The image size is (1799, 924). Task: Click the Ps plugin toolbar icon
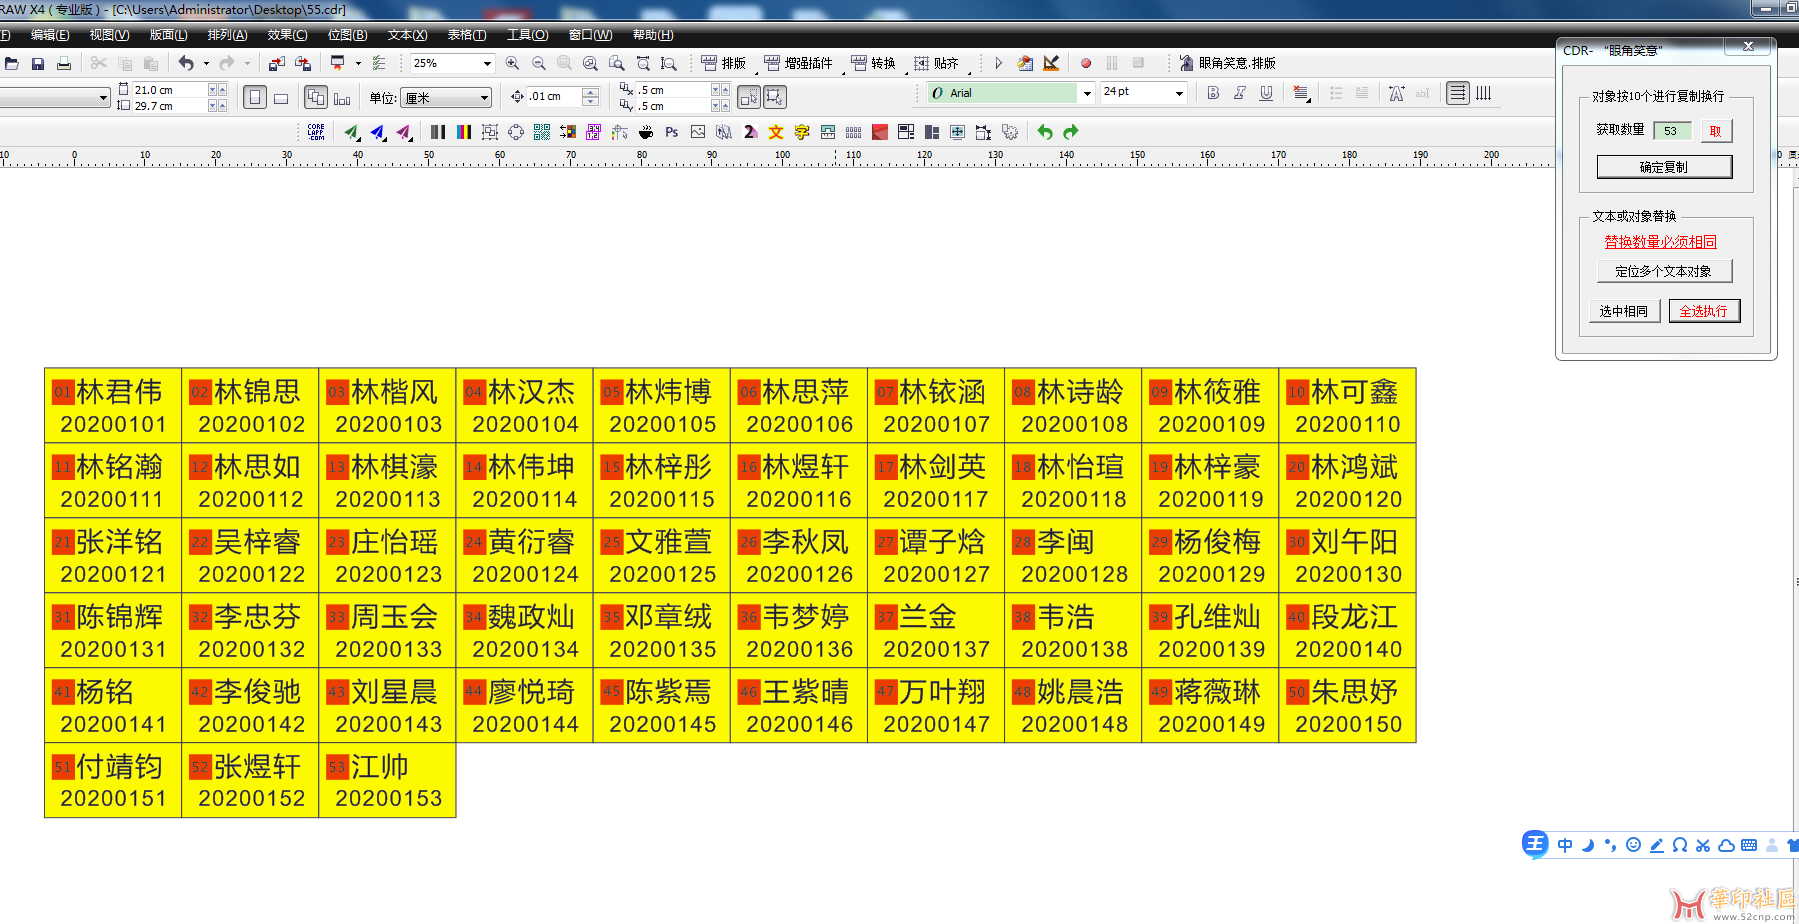click(x=671, y=132)
